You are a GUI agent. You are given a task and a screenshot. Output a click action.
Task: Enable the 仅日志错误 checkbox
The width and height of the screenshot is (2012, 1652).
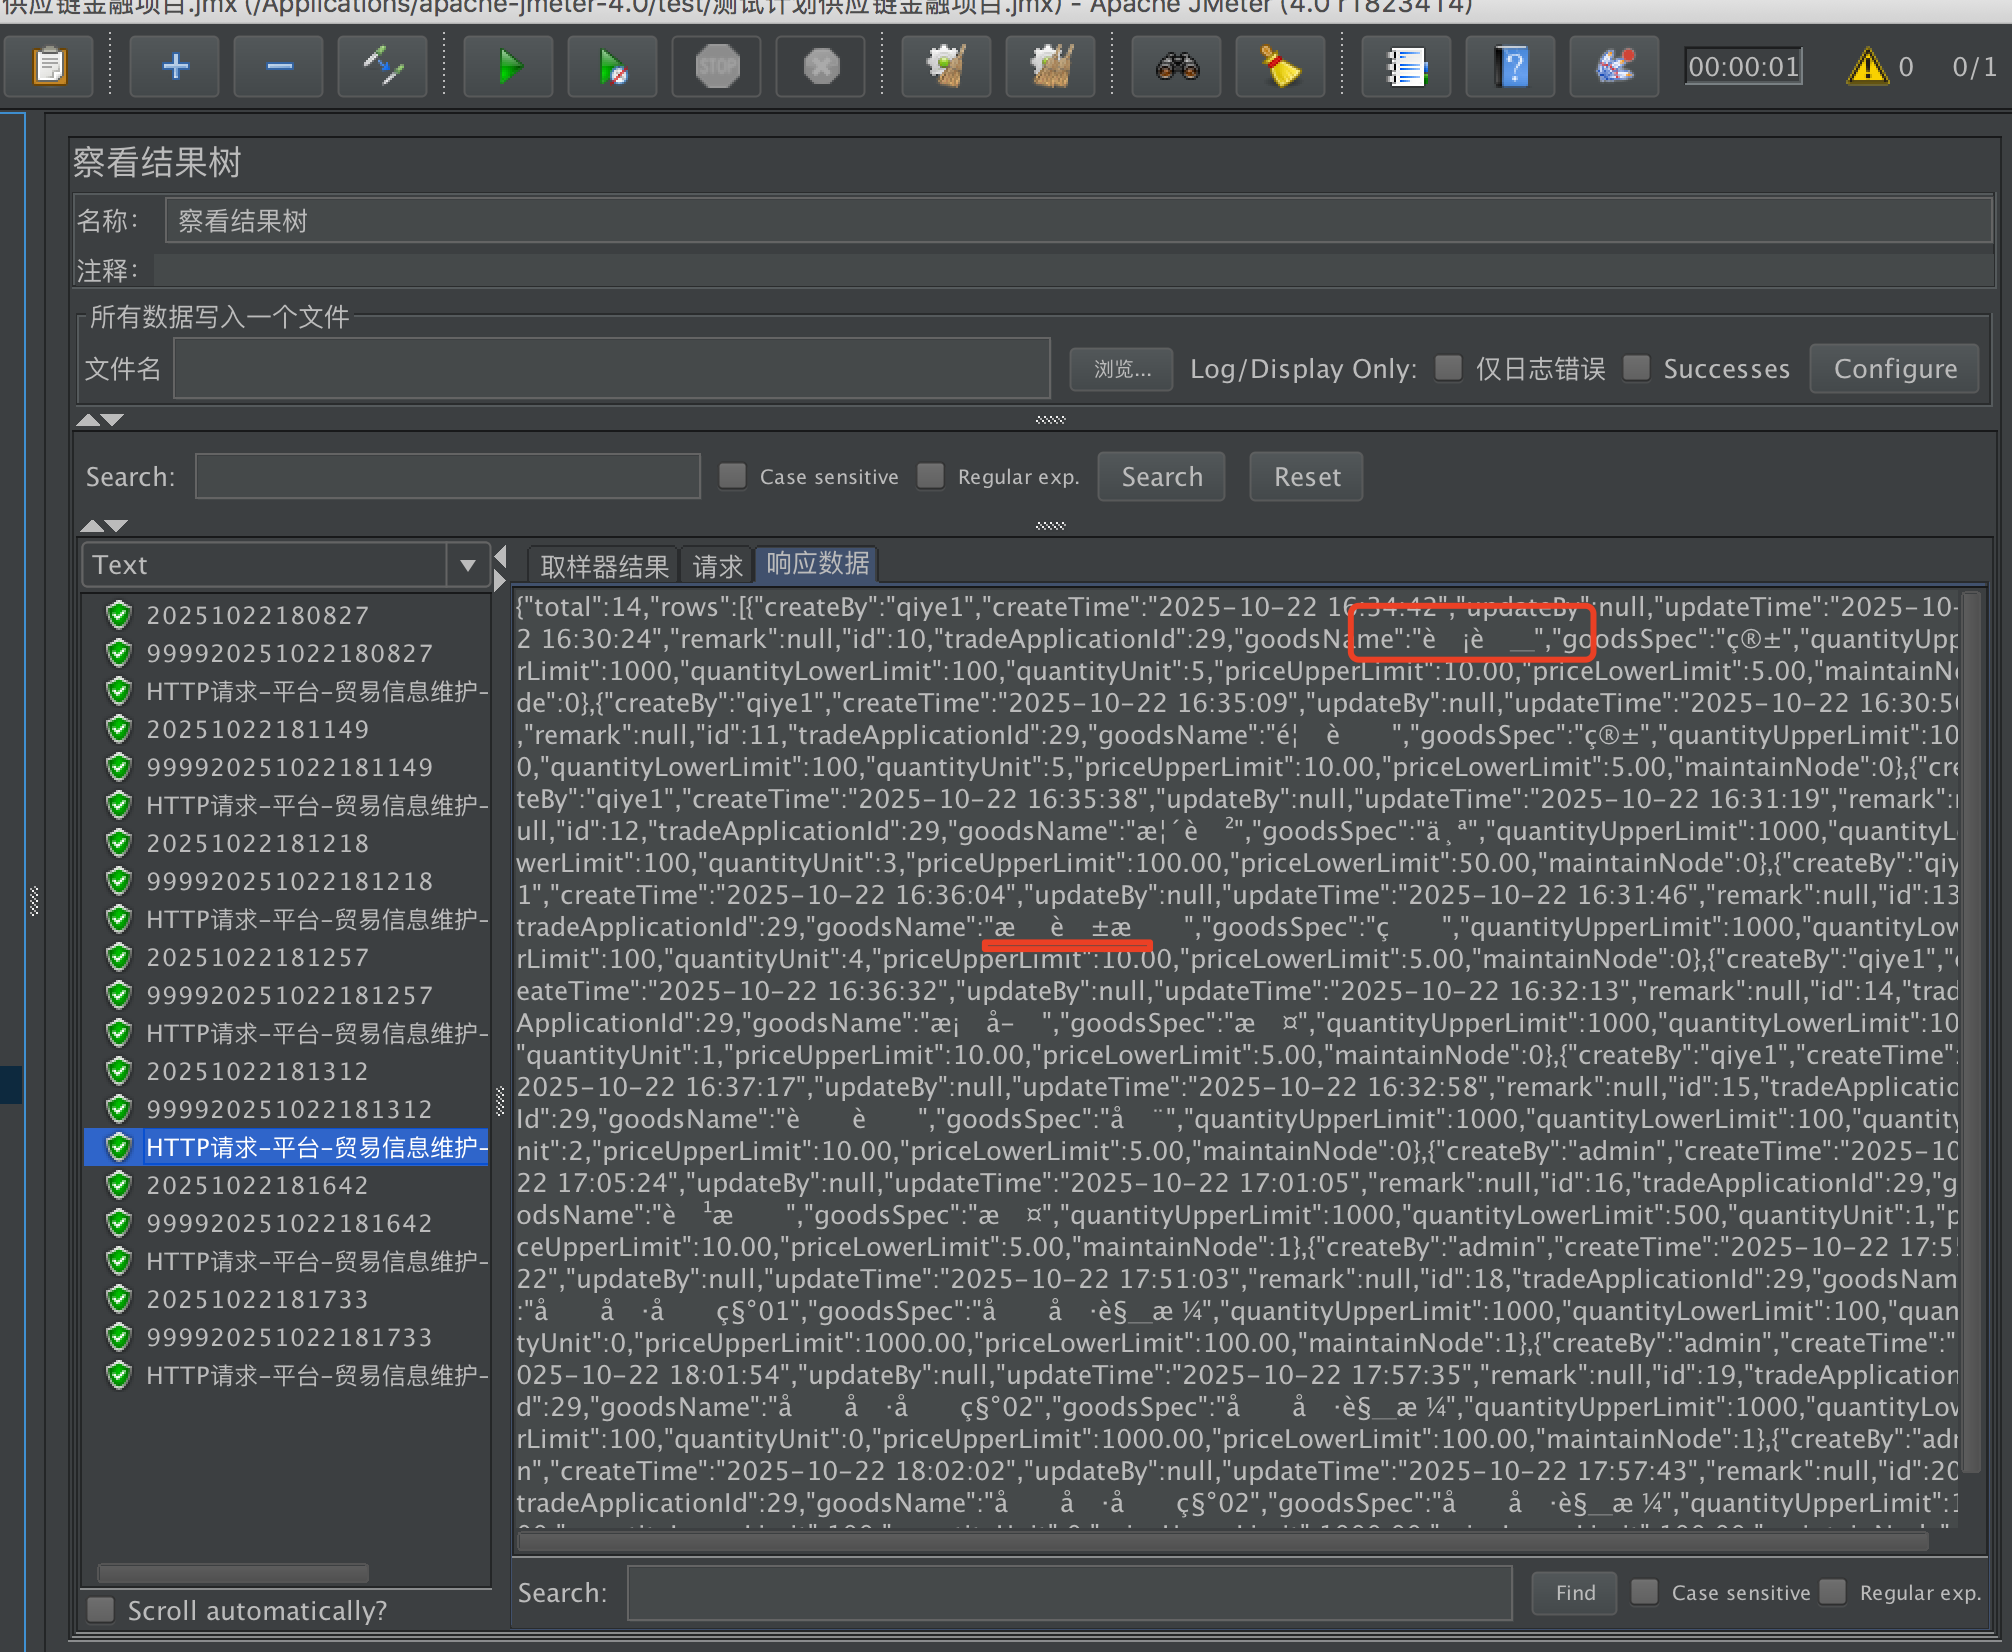click(1448, 368)
